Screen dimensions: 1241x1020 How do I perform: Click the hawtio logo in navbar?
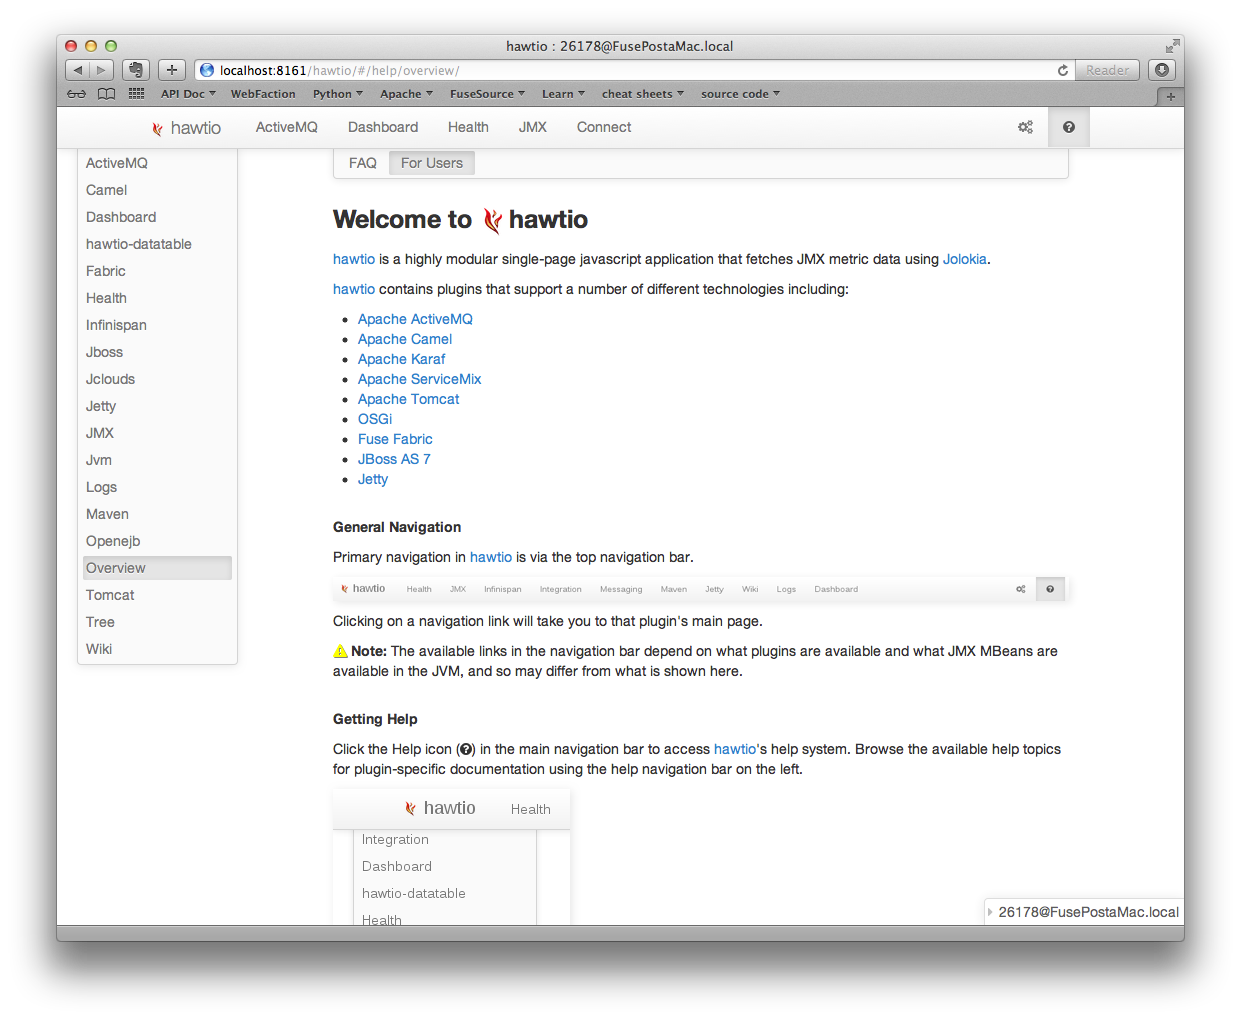[x=186, y=128]
